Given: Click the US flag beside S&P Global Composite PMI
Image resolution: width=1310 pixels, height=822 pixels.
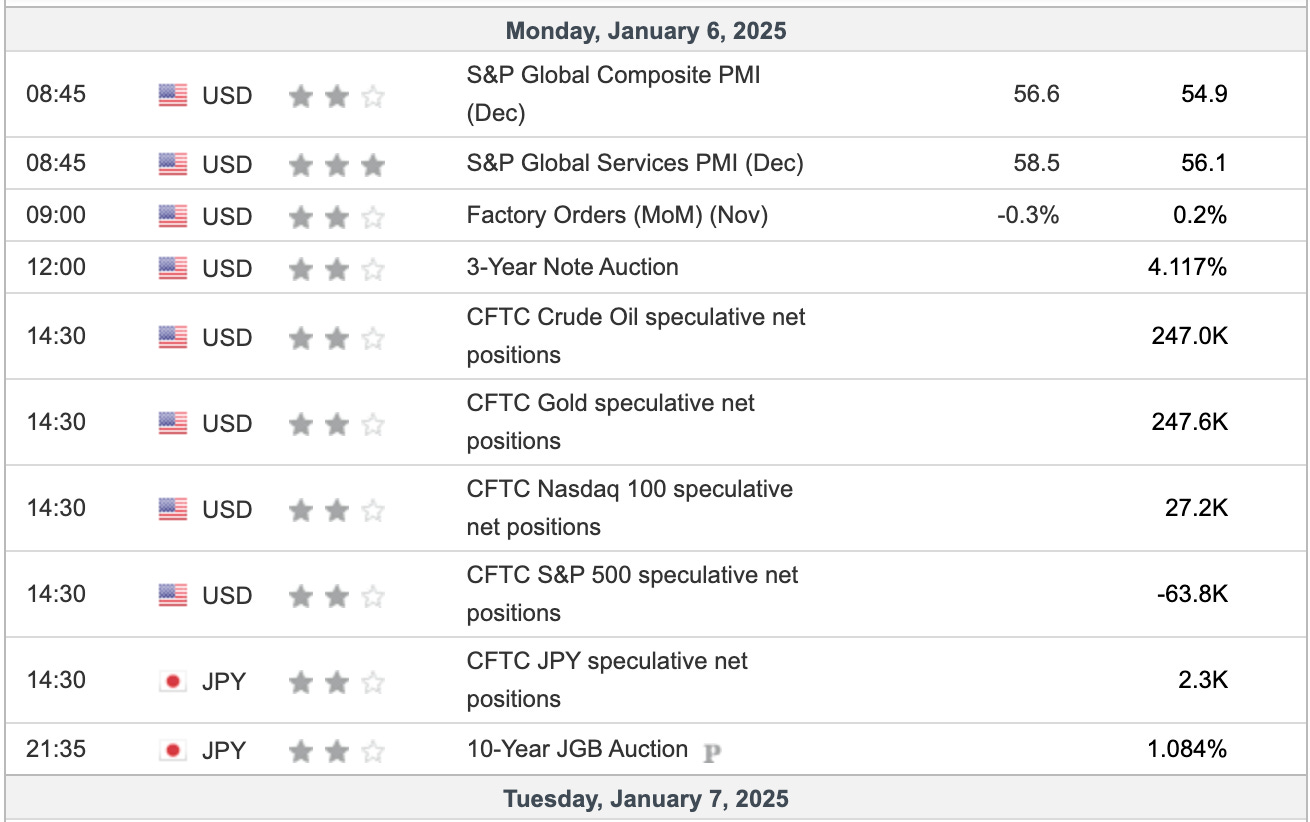Looking at the screenshot, I should (x=173, y=95).
